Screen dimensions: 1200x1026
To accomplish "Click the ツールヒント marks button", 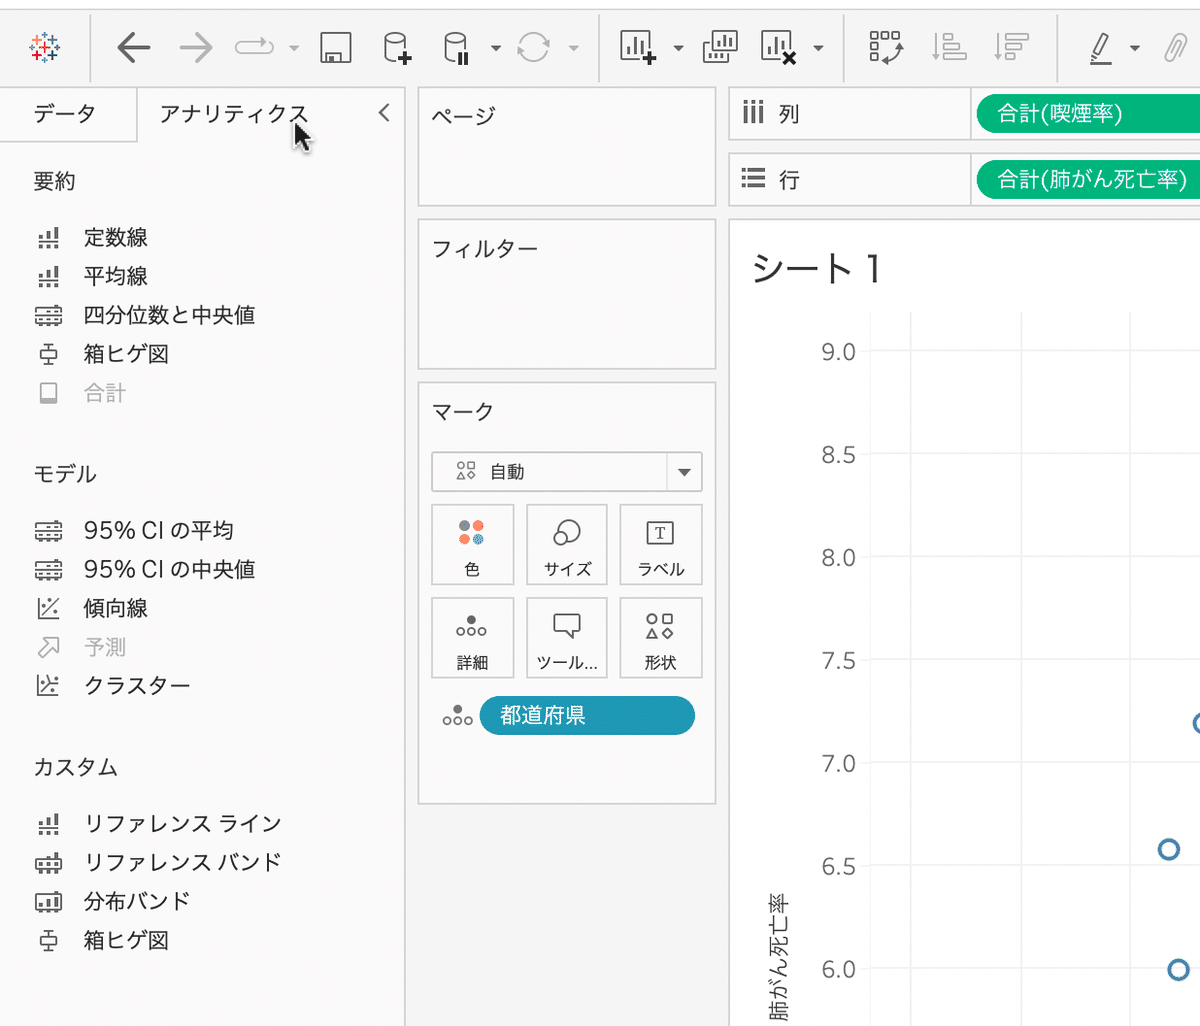I will pos(567,638).
